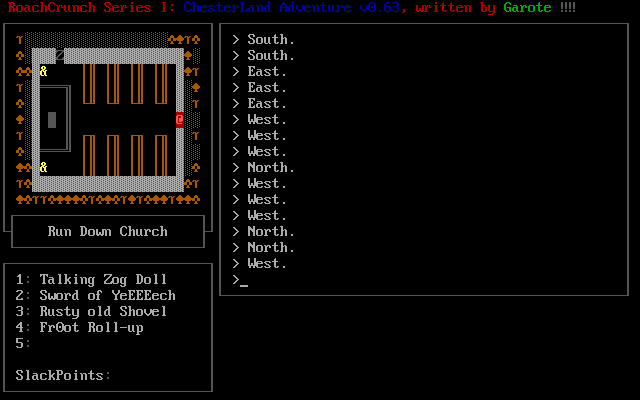Click the green 'Garote' author name

tap(527, 7)
